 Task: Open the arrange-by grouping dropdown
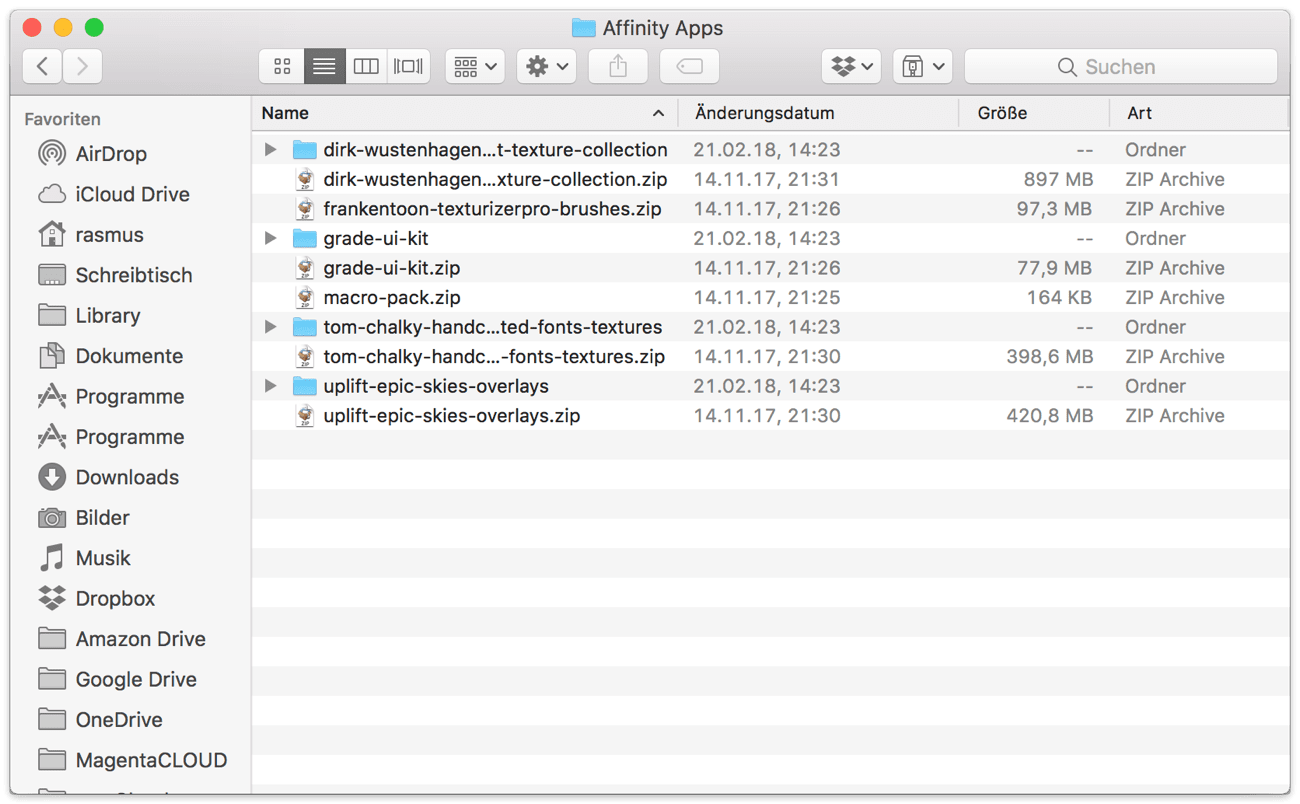475,66
